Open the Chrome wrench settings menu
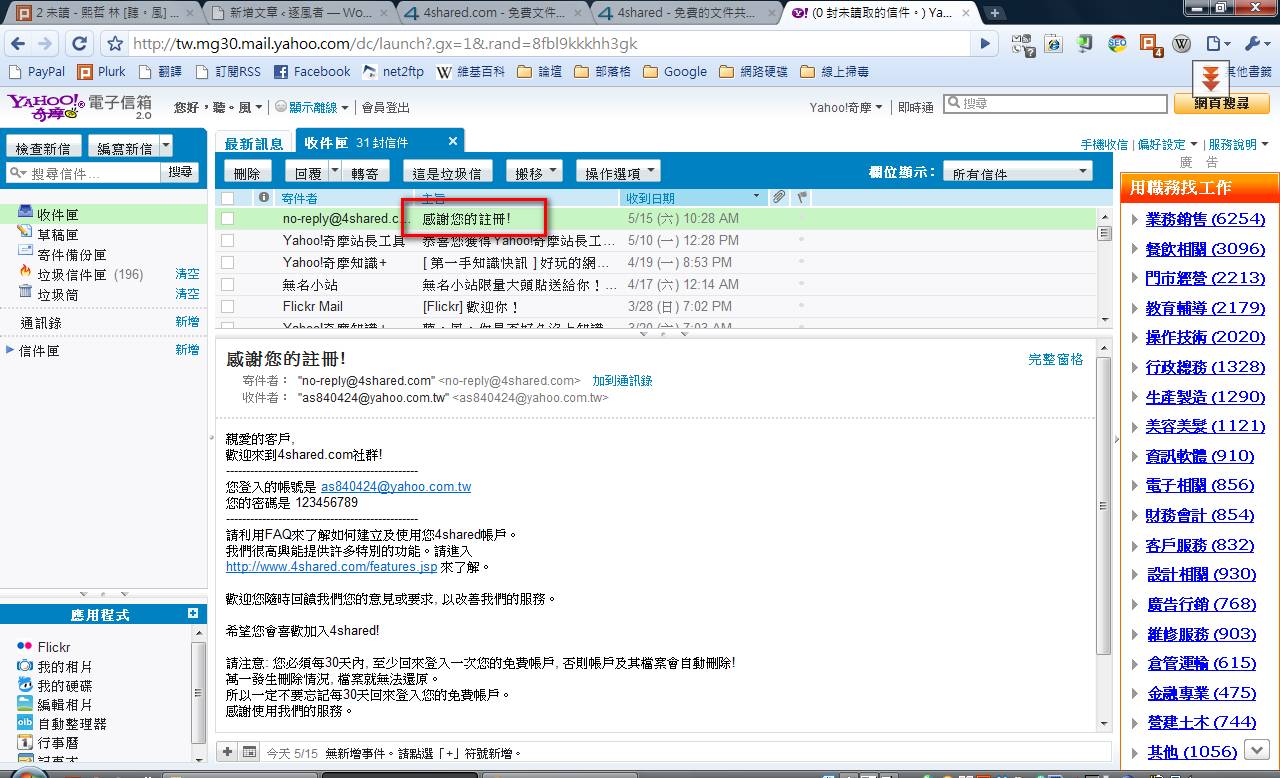Screen dimensions: 1280x778 tap(1255, 44)
